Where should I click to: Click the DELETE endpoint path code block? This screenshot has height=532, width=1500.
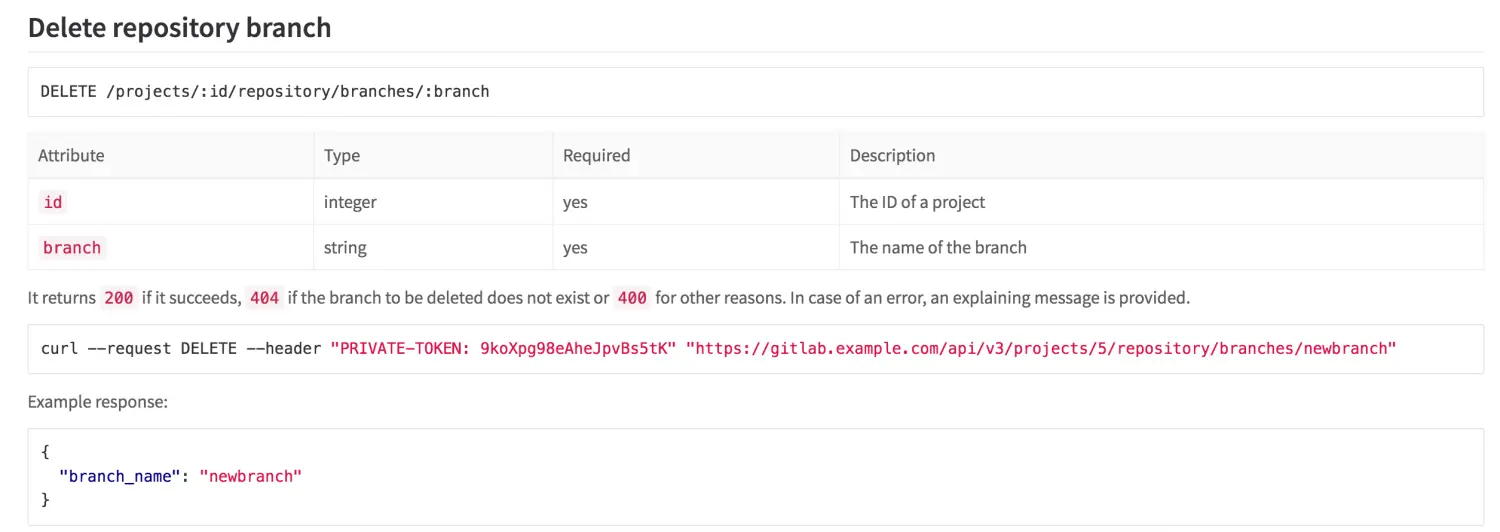pos(265,91)
